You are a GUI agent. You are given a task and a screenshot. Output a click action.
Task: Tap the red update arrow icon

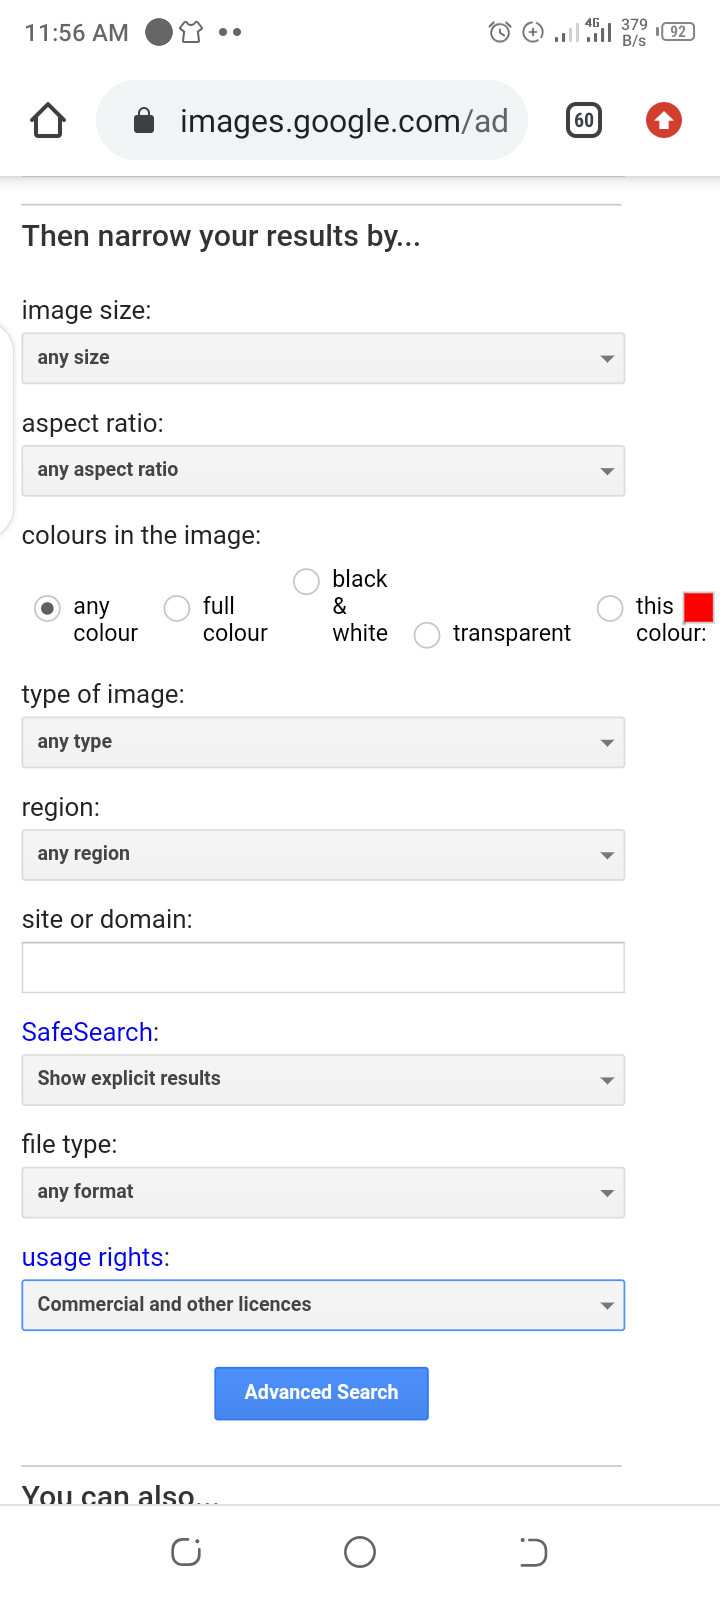point(663,121)
